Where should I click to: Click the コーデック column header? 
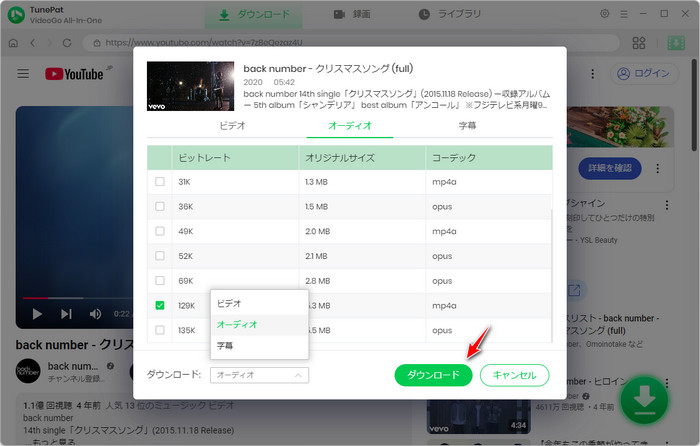tap(489, 158)
